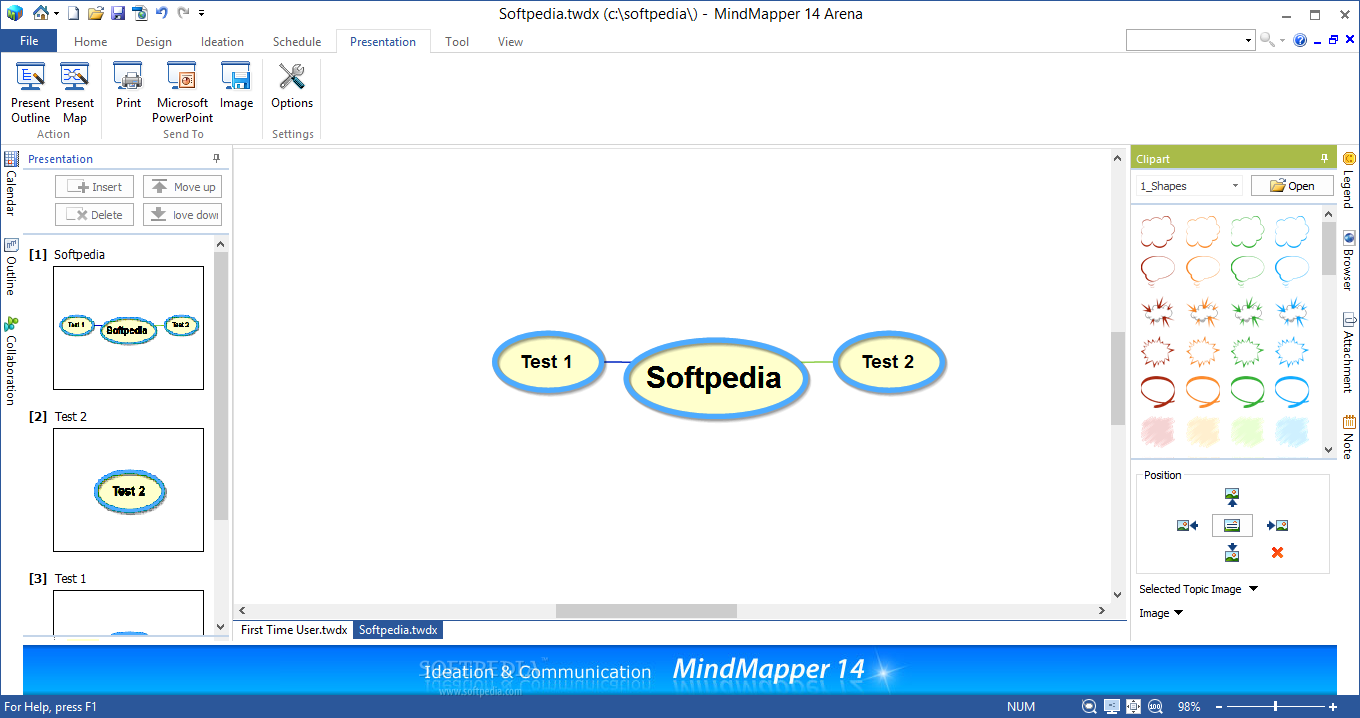Image resolution: width=1360 pixels, height=718 pixels.
Task: Create a new document from quick access toolbar
Action: (74, 13)
